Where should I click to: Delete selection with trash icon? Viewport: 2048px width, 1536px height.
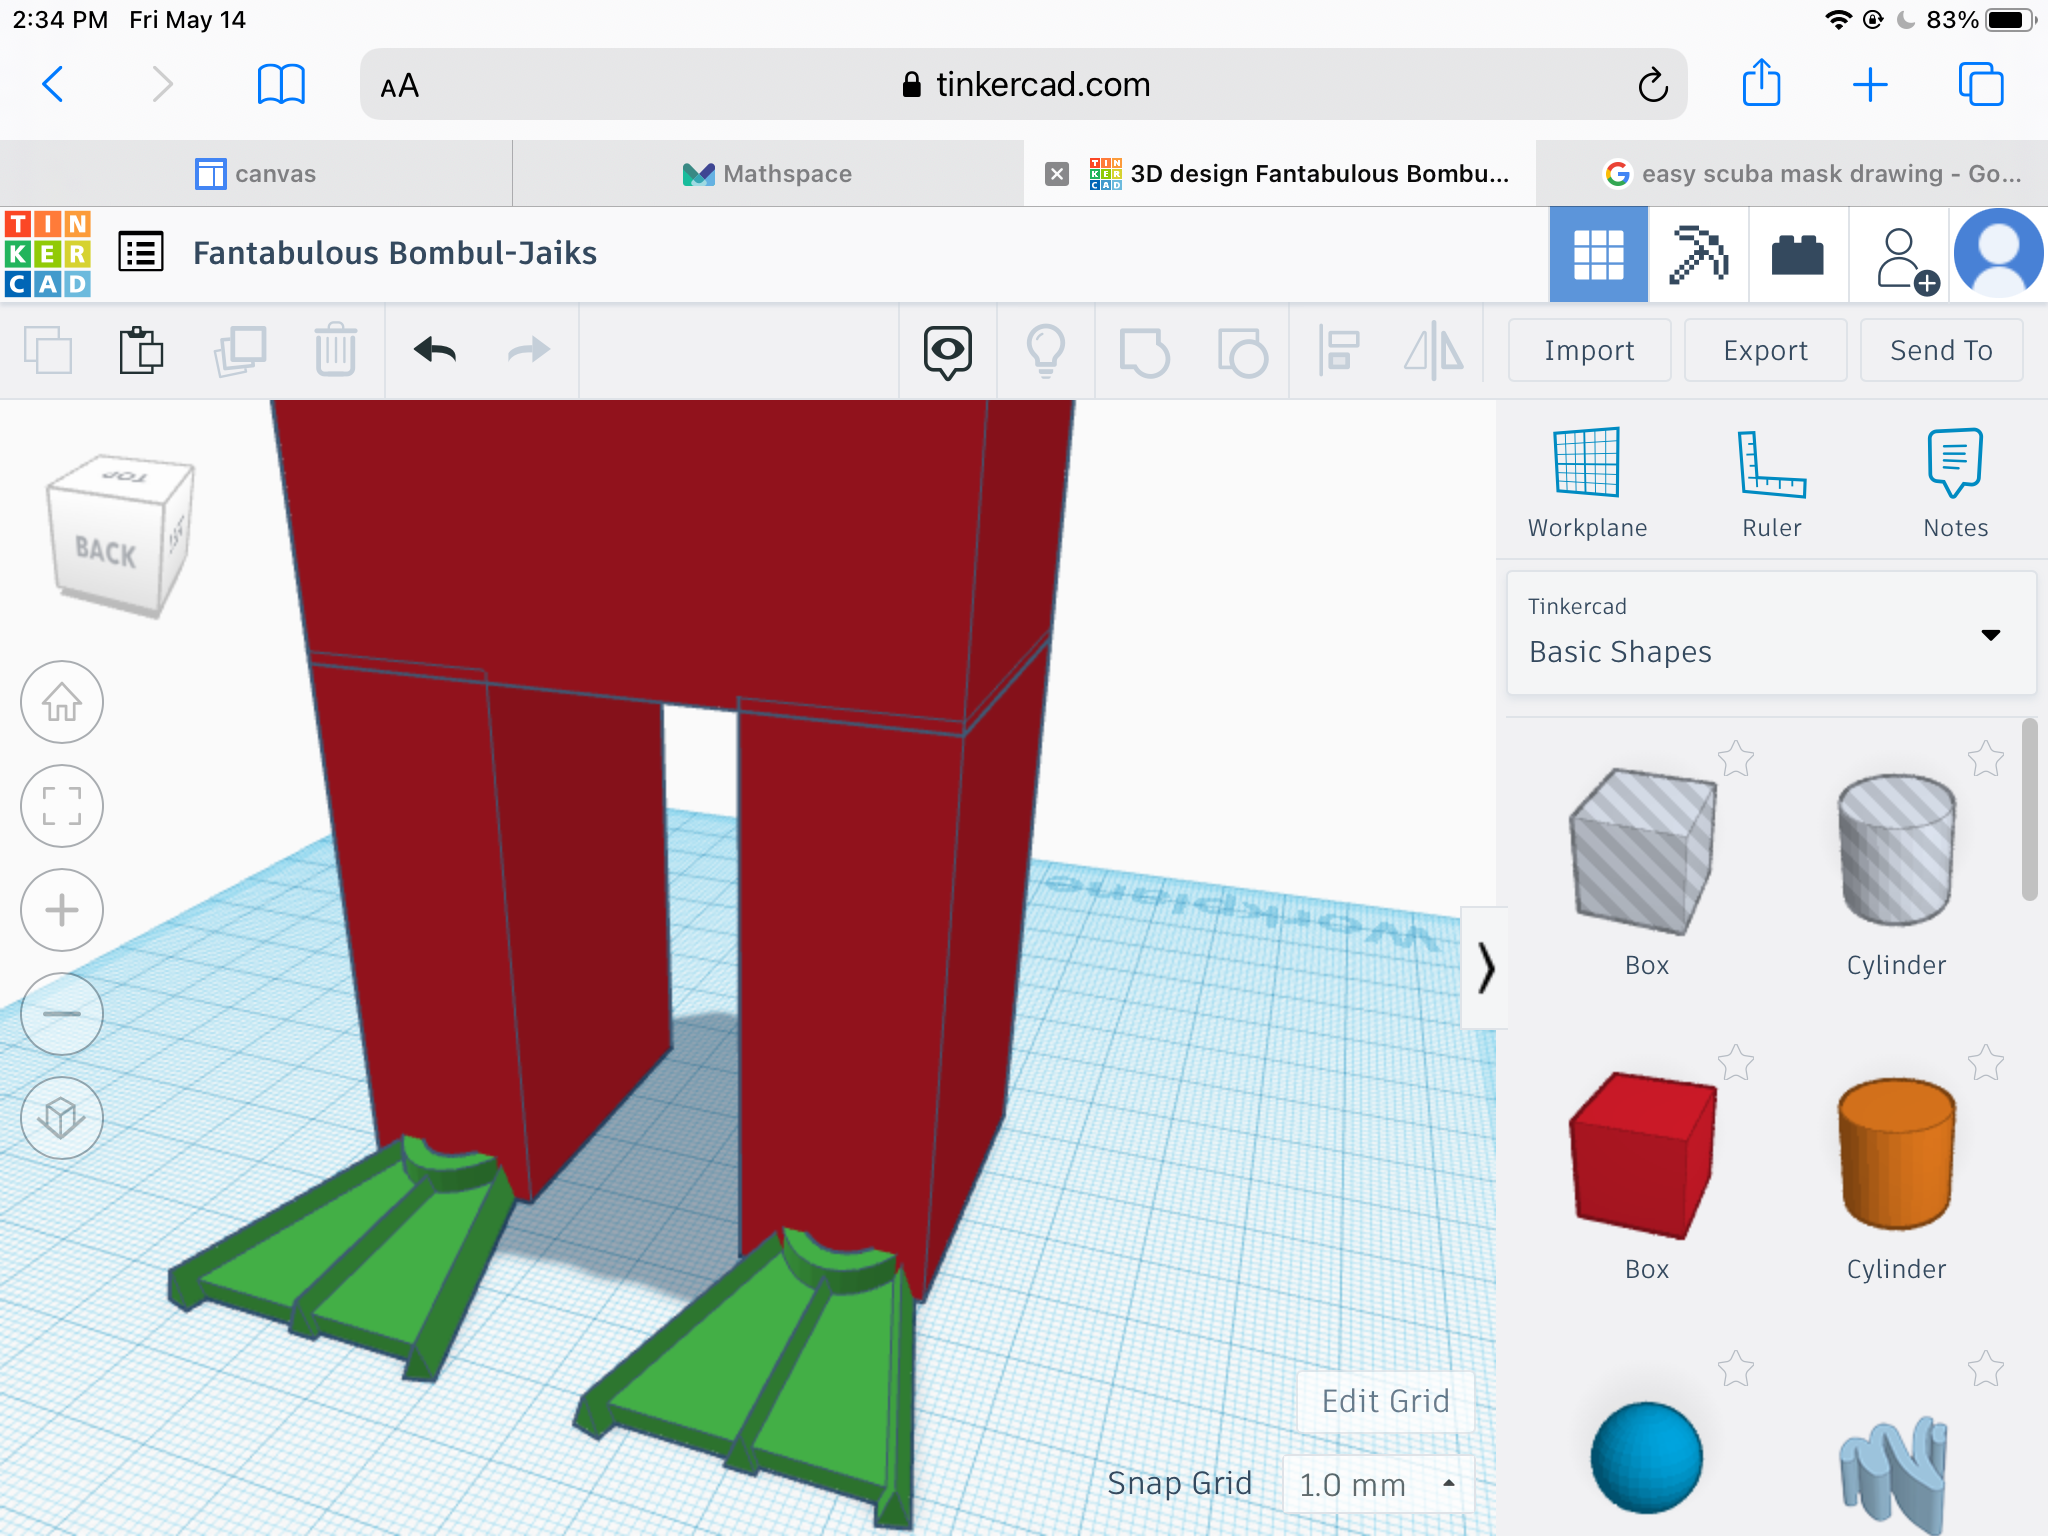335,350
